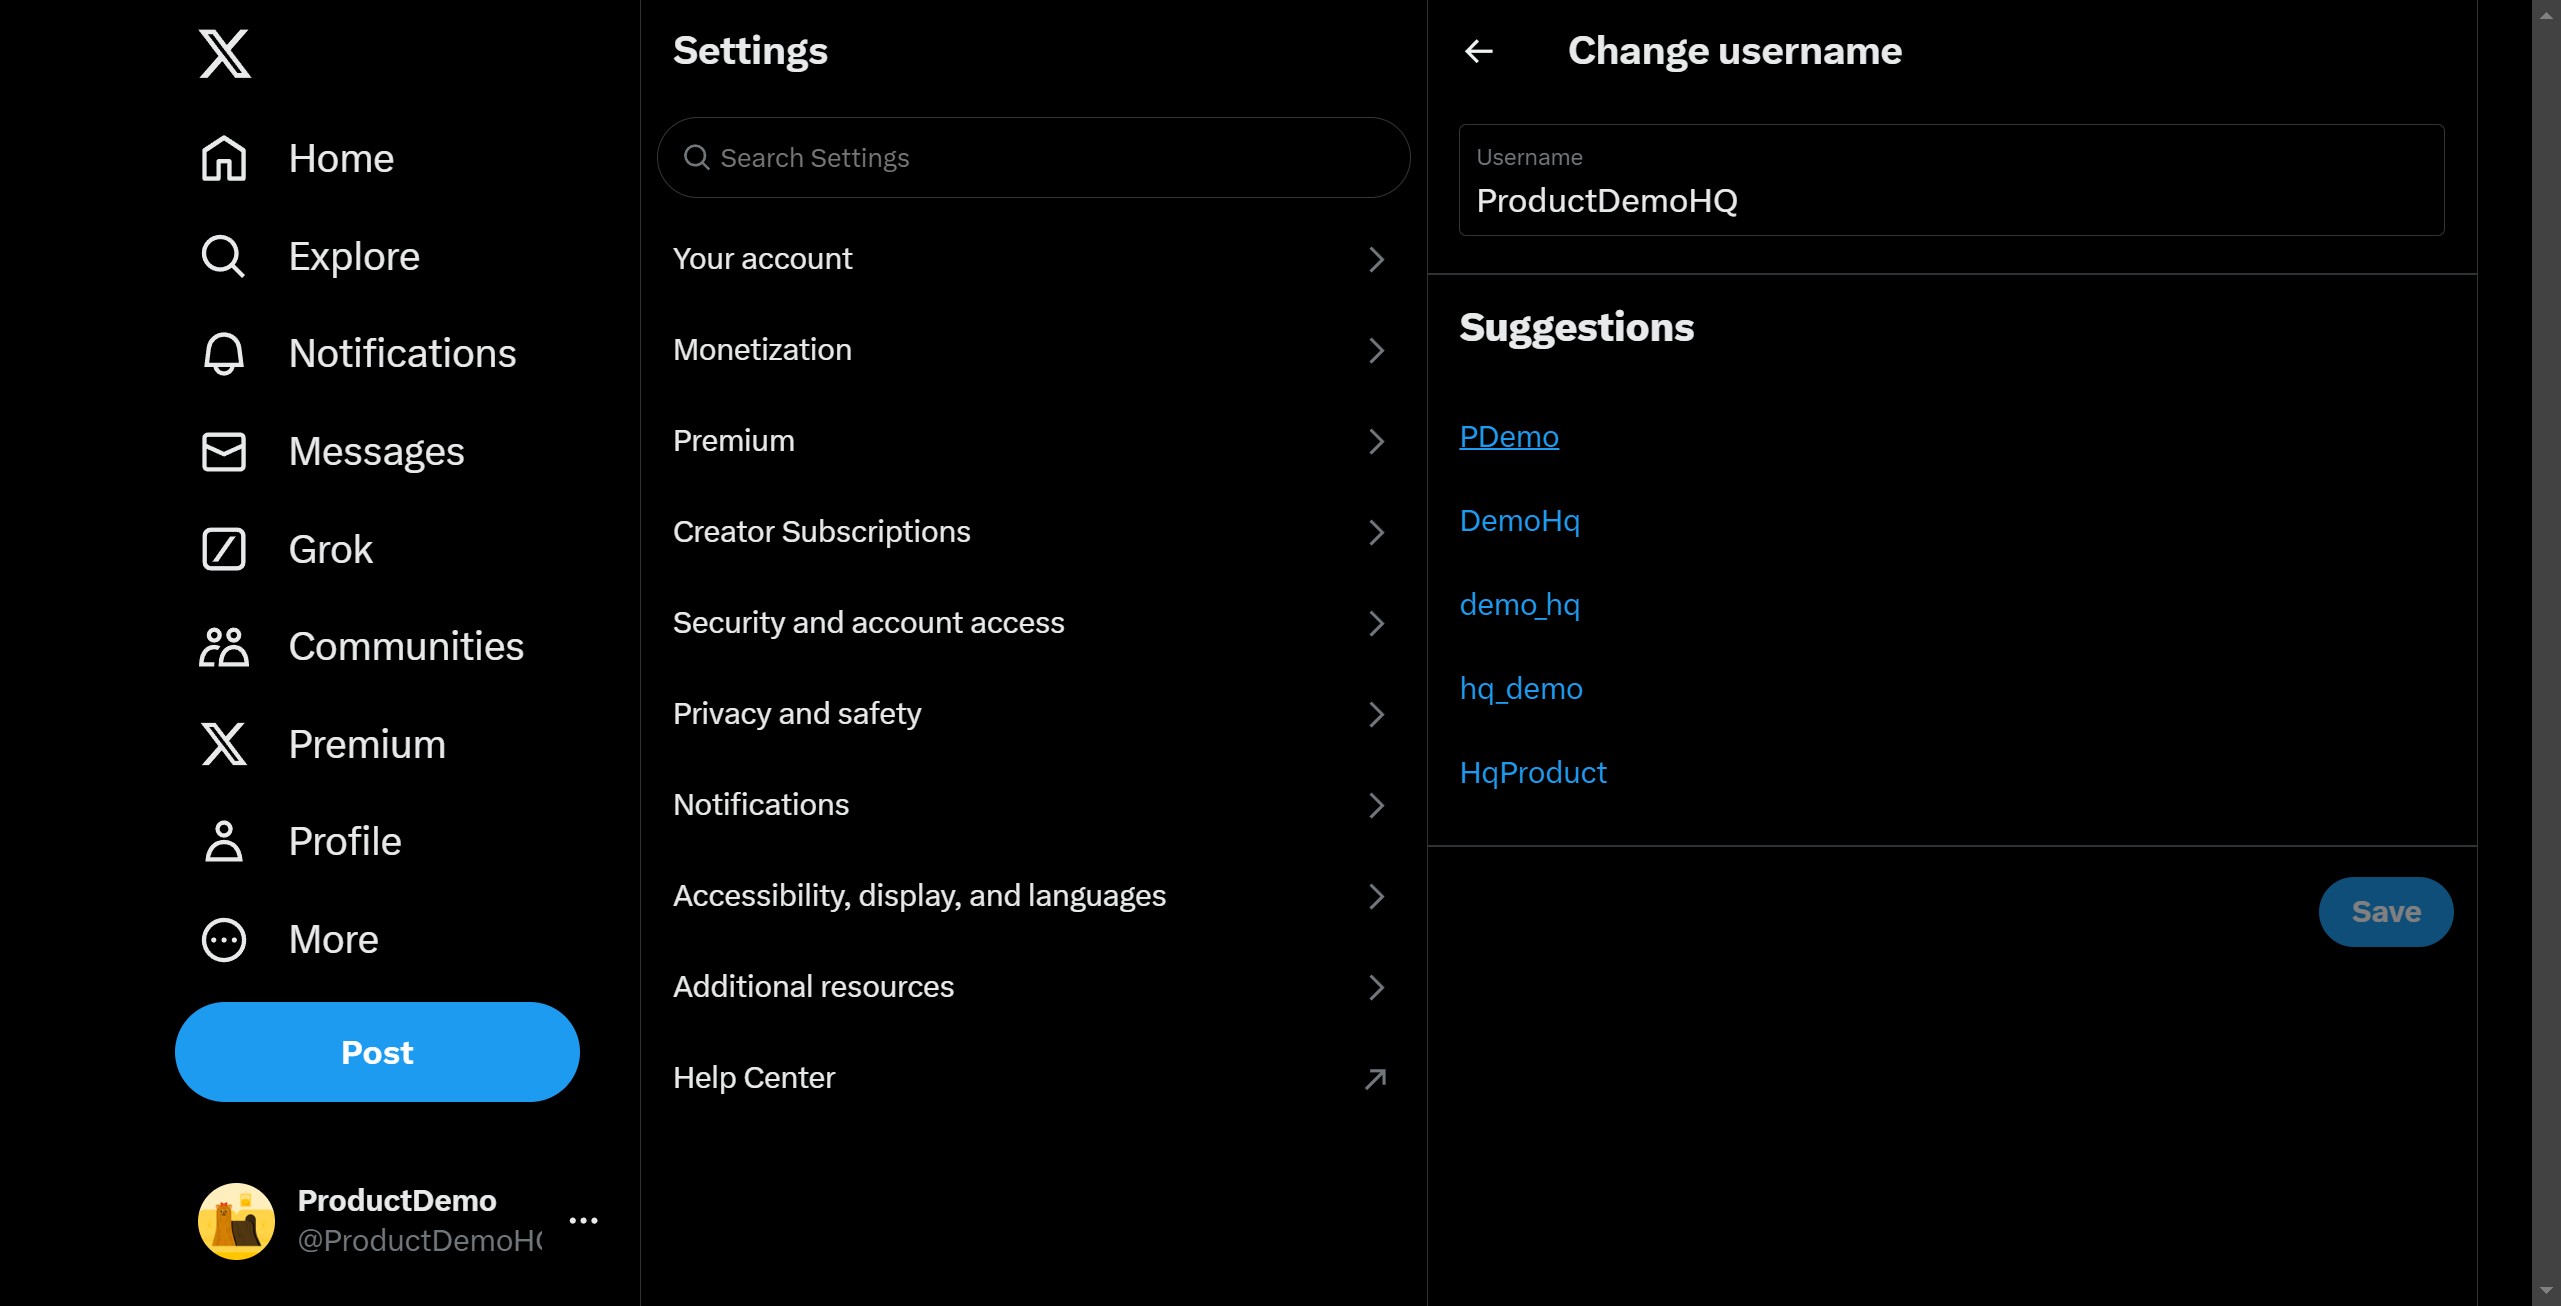Open Accessibility, display, and languages
The image size is (2561, 1306).
[x=1033, y=896]
